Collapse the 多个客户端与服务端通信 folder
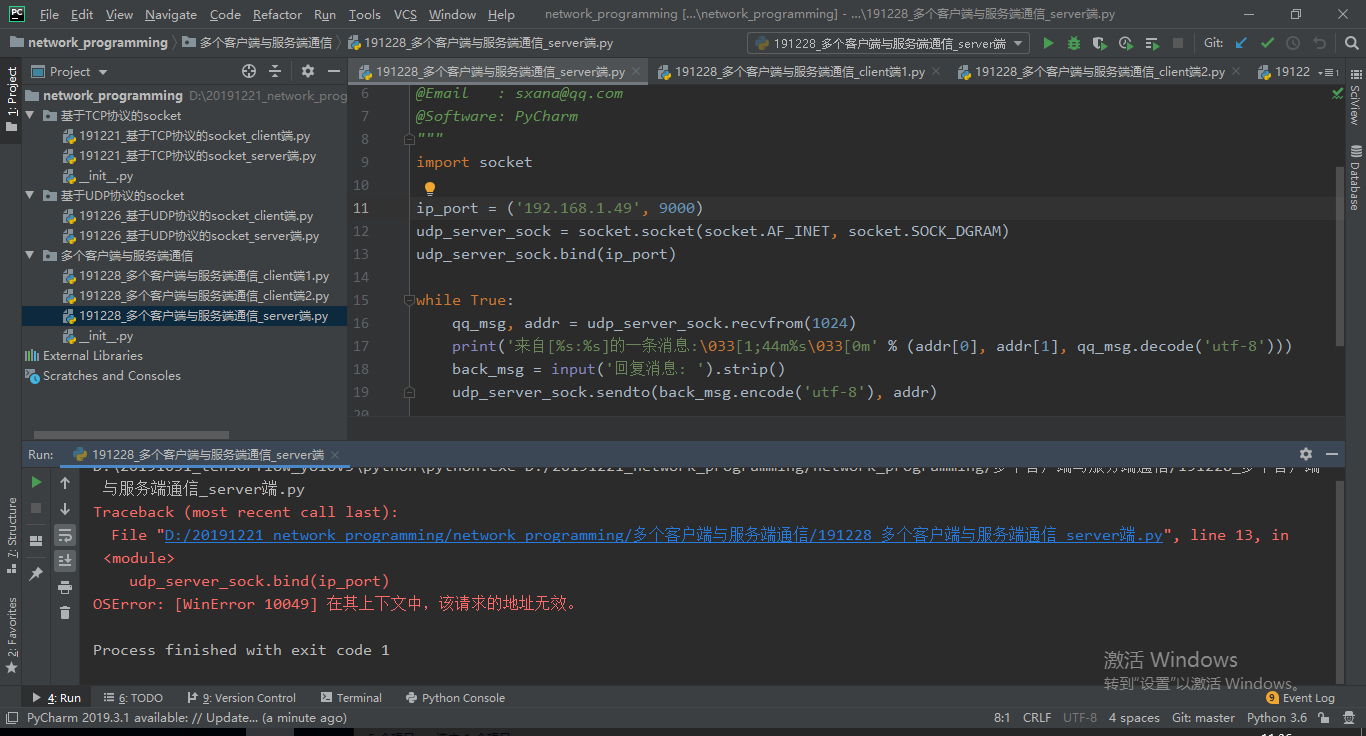Screen dimensions: 1366x736 29,255
